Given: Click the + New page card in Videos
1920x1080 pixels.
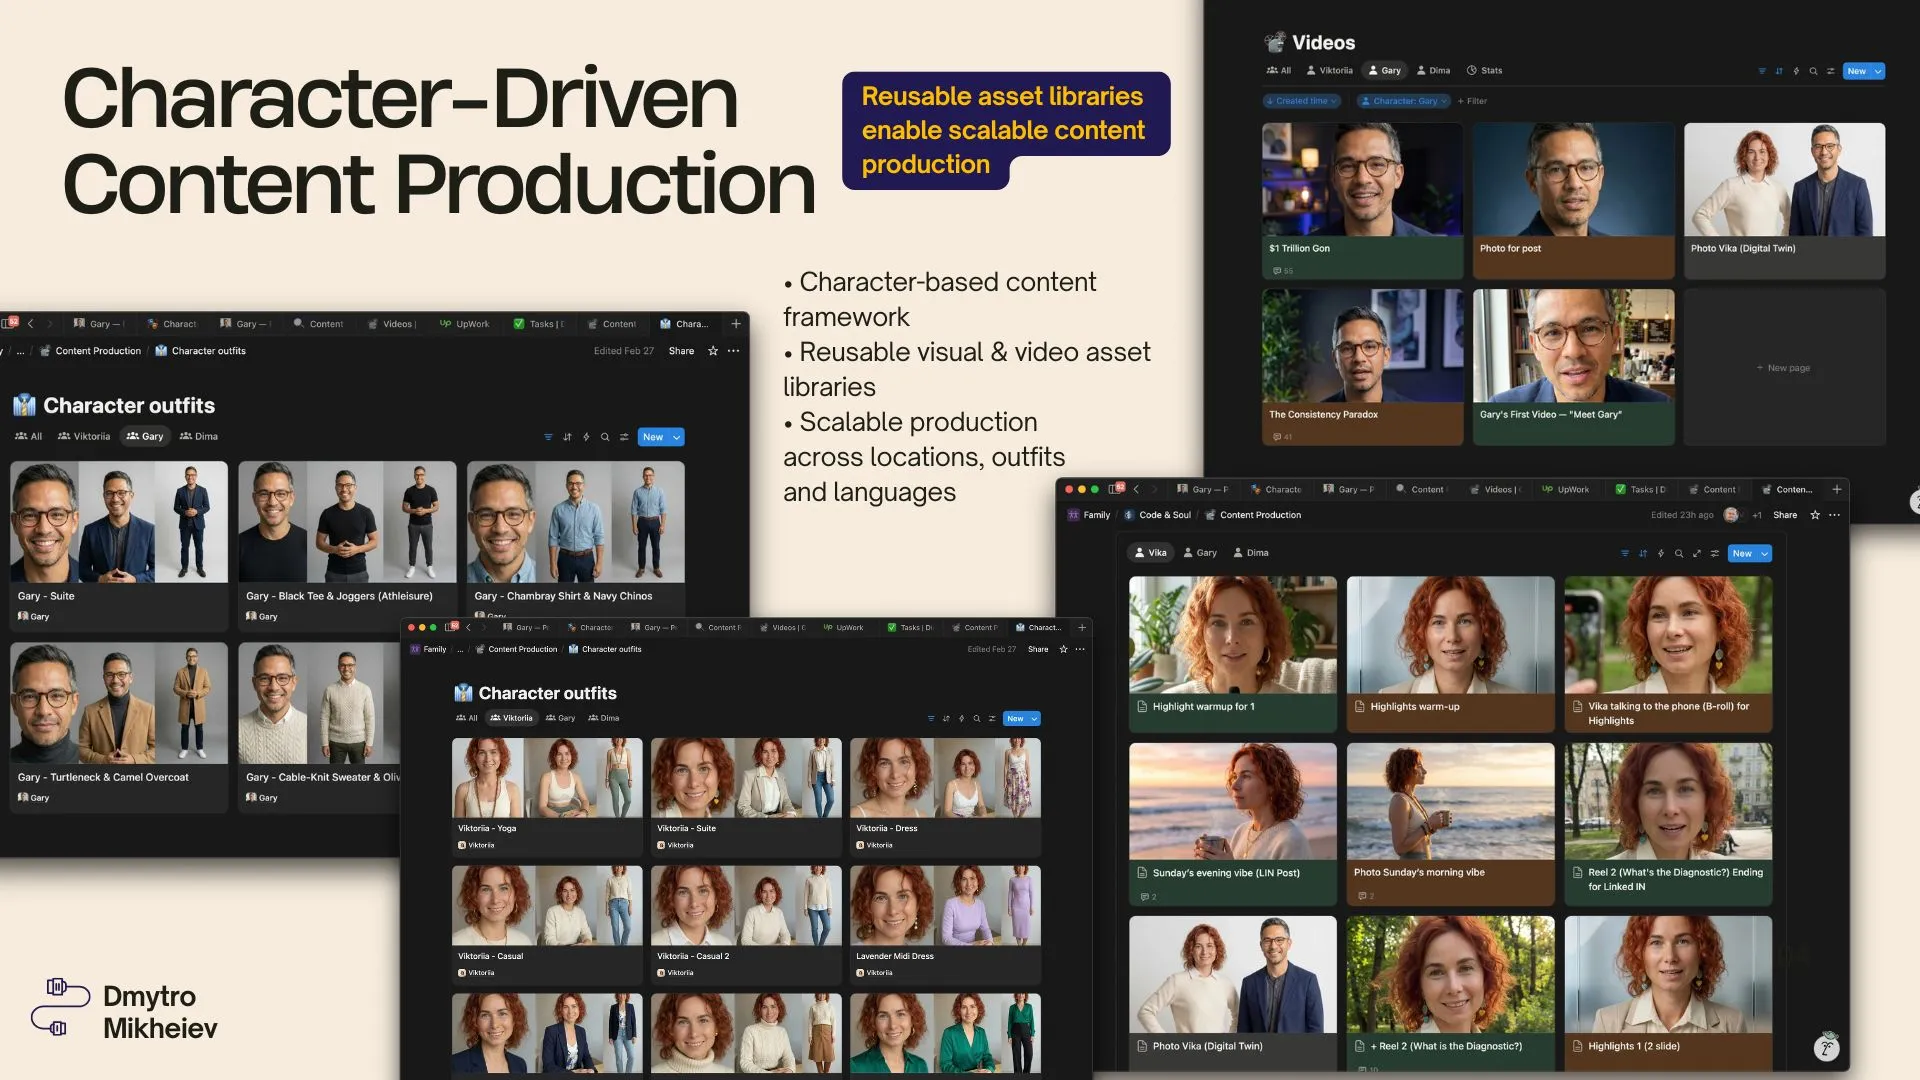Looking at the screenshot, I should [1784, 368].
